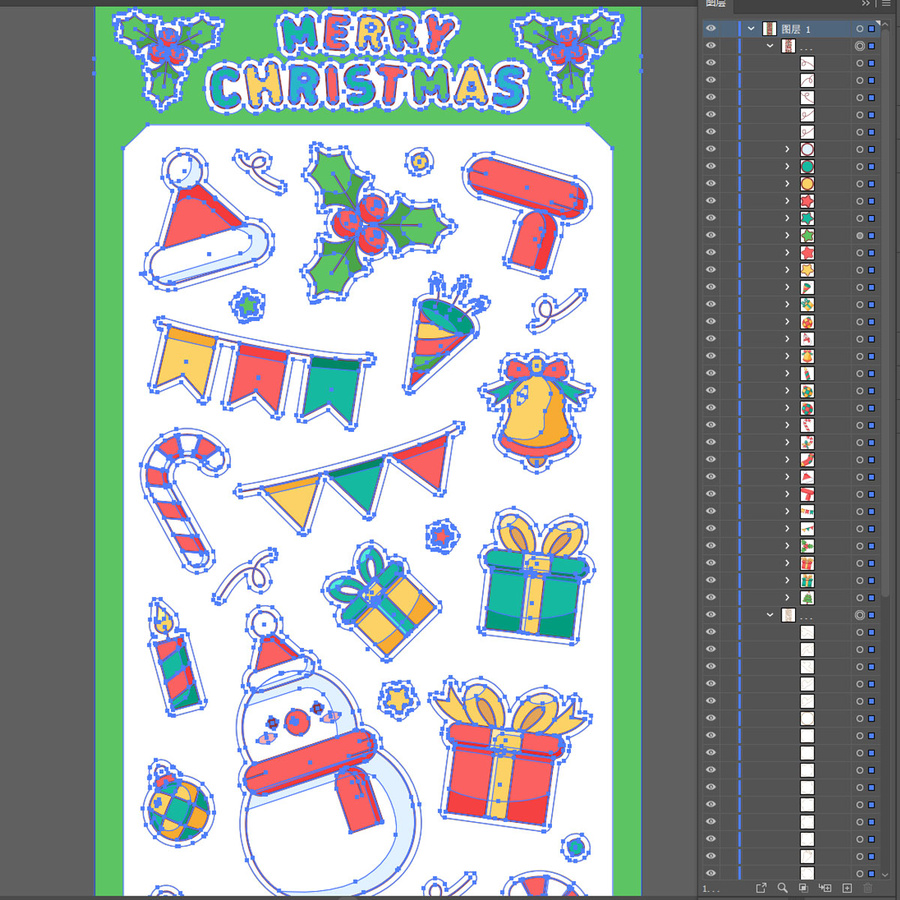Click the Layers panel scroll-up arrow
Viewport: 900px width, 900px height.
[x=885, y=25]
